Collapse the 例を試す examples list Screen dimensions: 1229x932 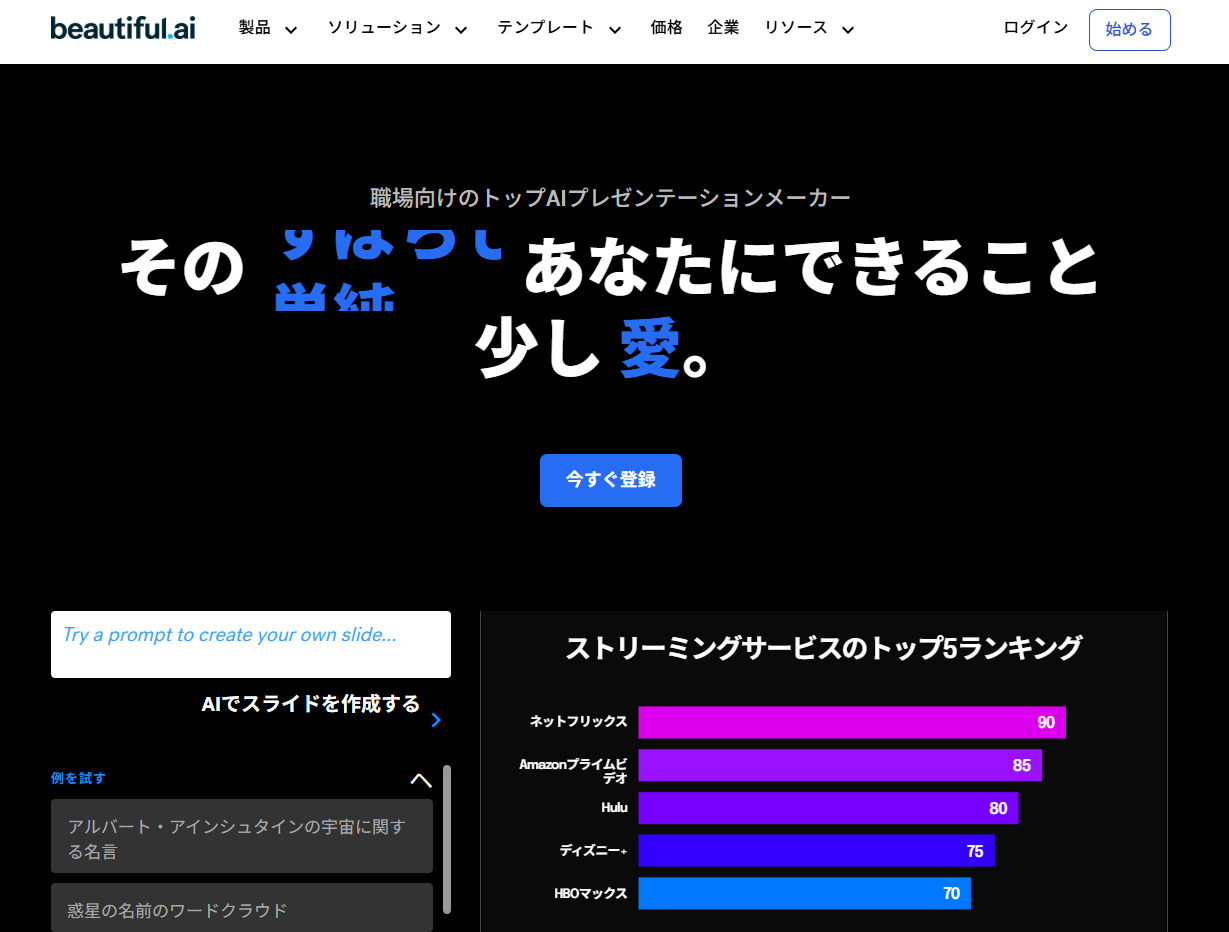[421, 780]
